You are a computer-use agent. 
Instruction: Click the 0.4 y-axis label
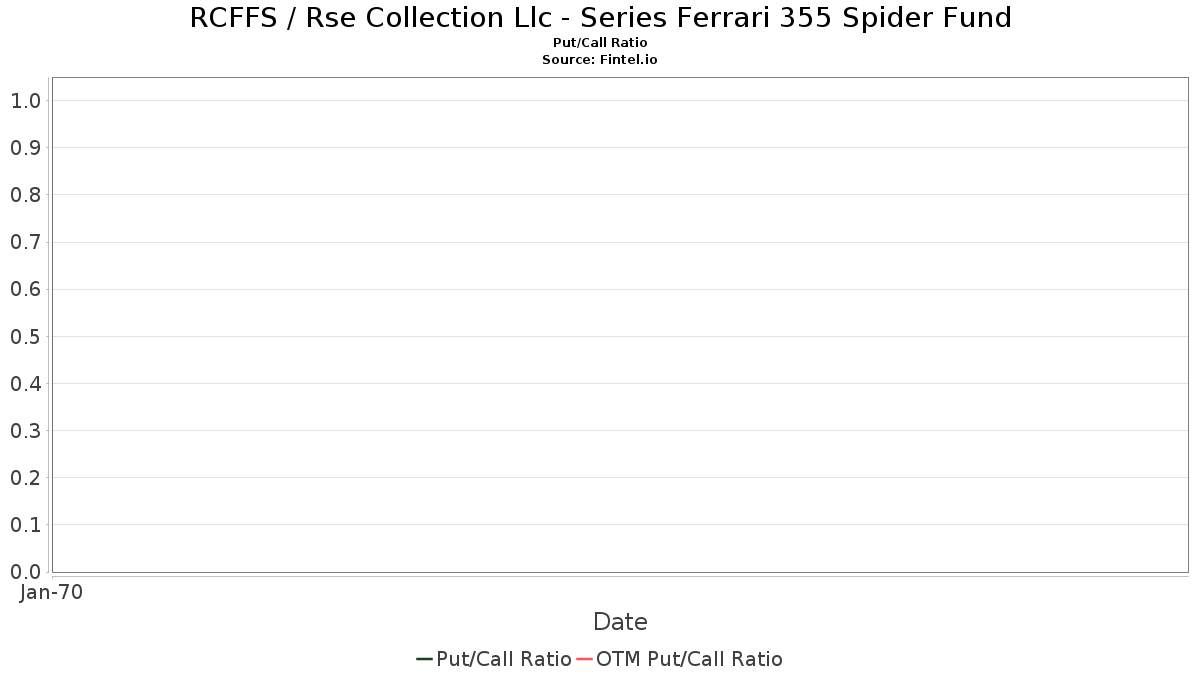(25, 383)
